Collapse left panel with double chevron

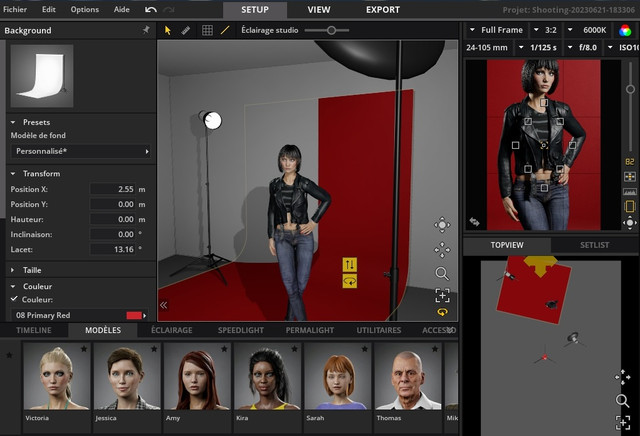164,305
